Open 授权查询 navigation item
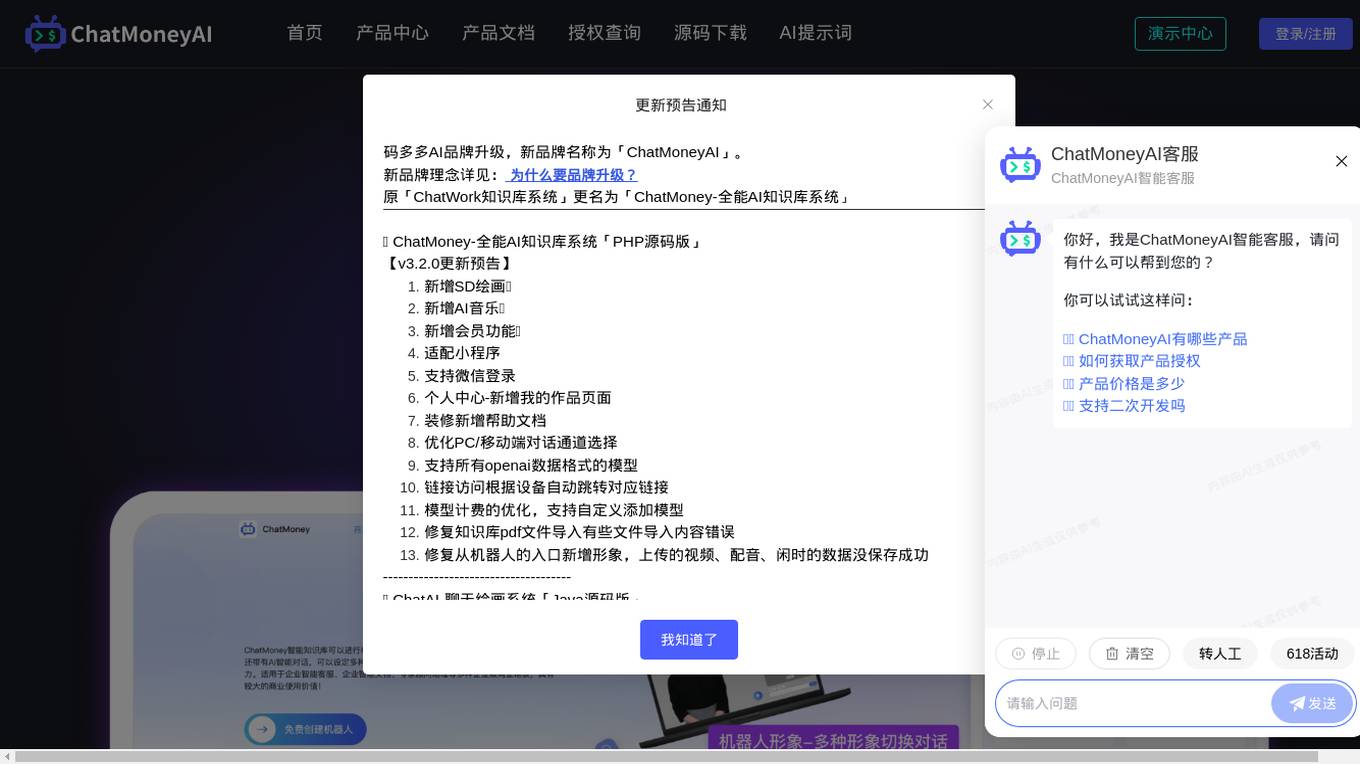 (604, 33)
